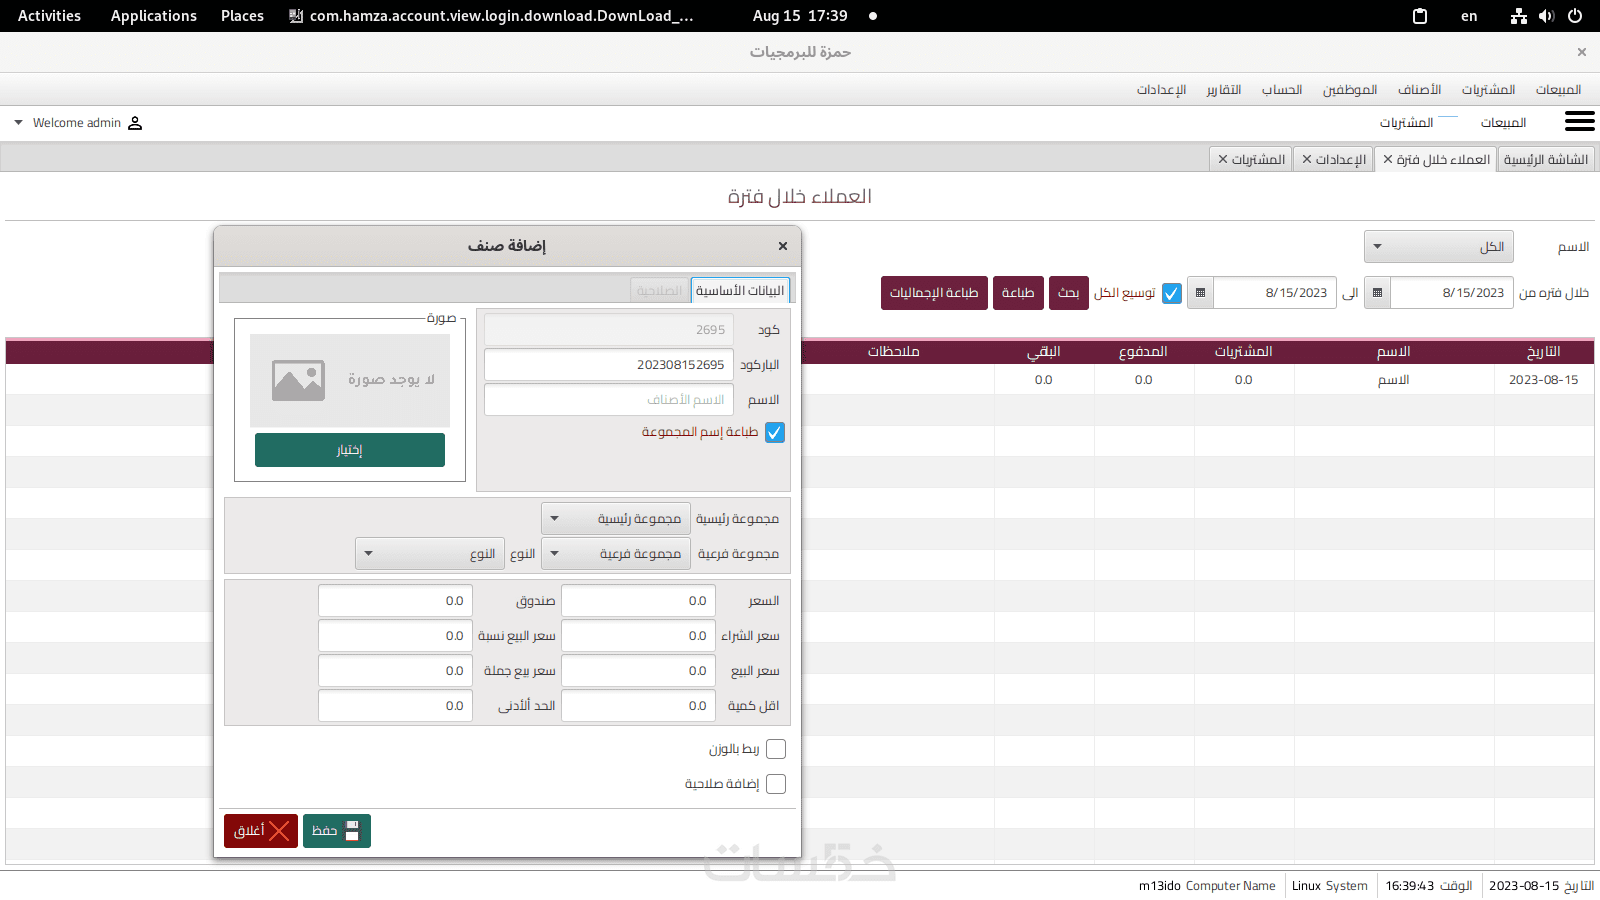The width and height of the screenshot is (1600, 900).
Task: Open calendar picker for the start date
Action: (x=1377, y=293)
